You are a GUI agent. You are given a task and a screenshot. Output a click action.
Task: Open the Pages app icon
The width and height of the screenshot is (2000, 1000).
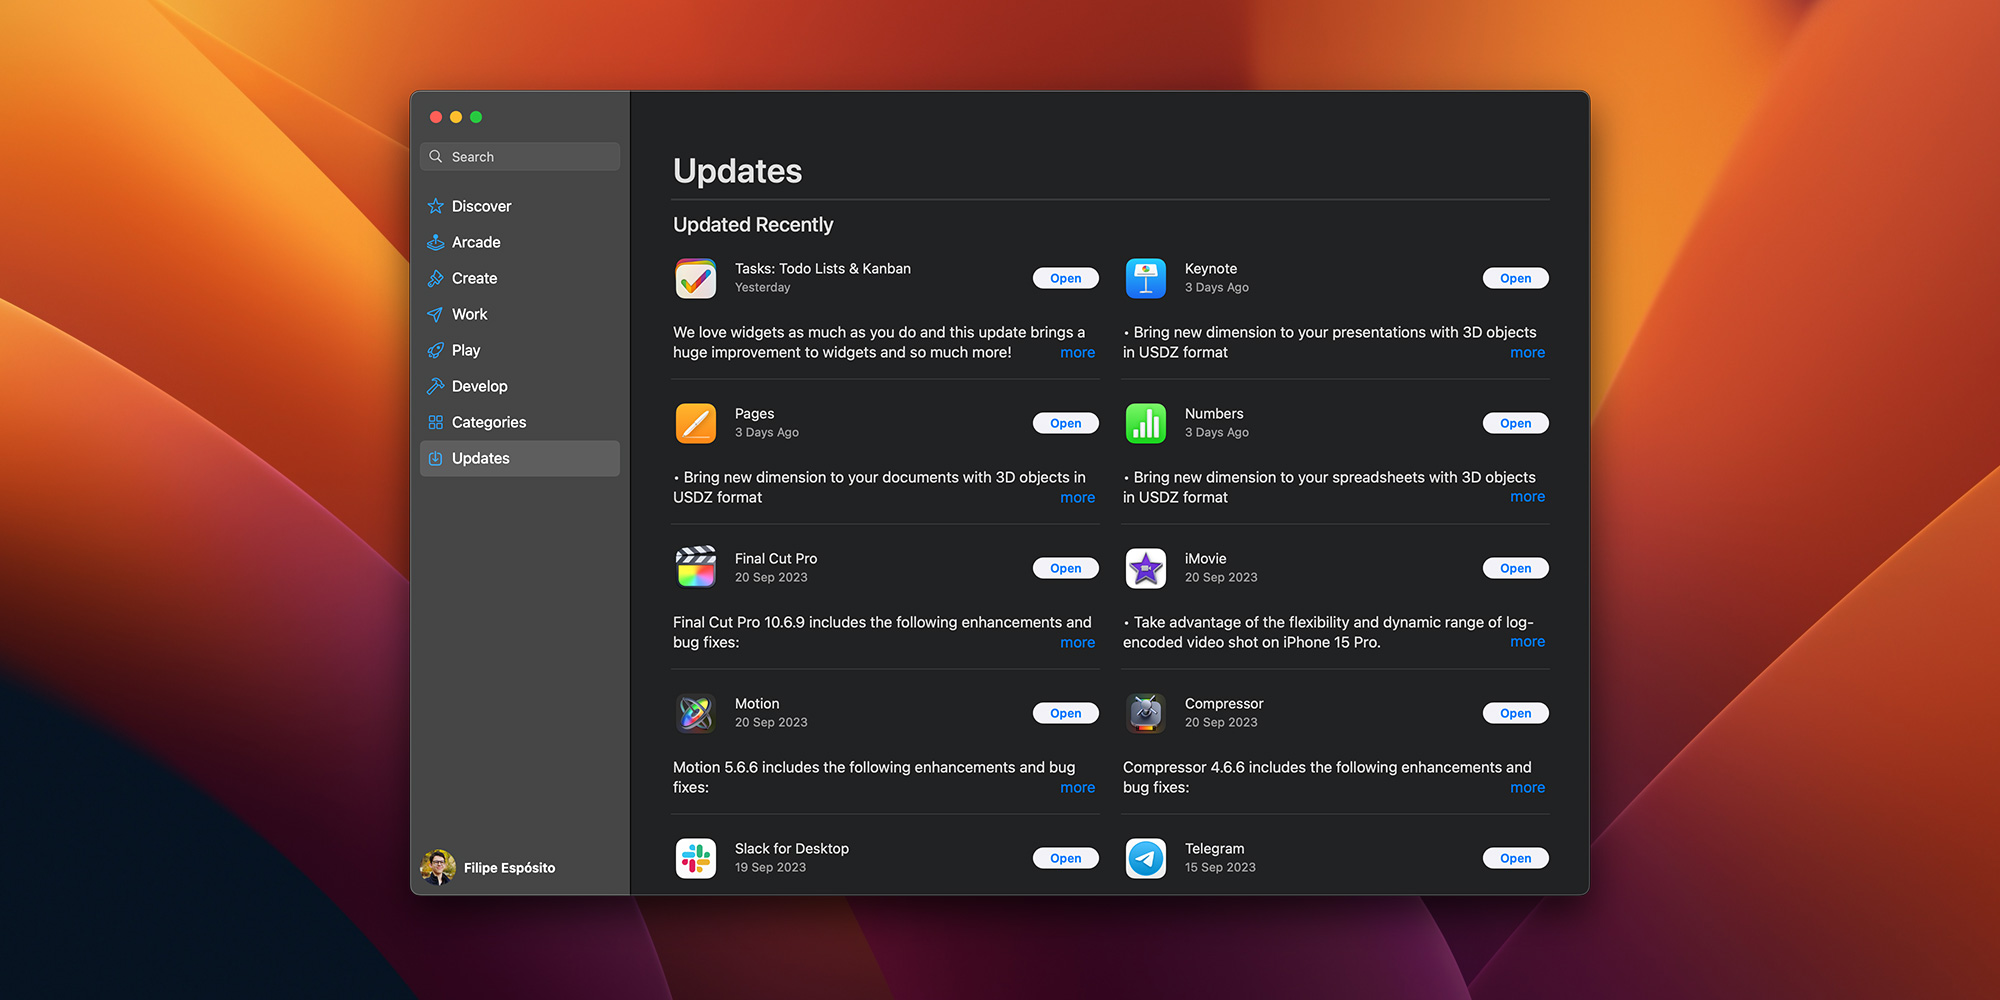coord(695,424)
